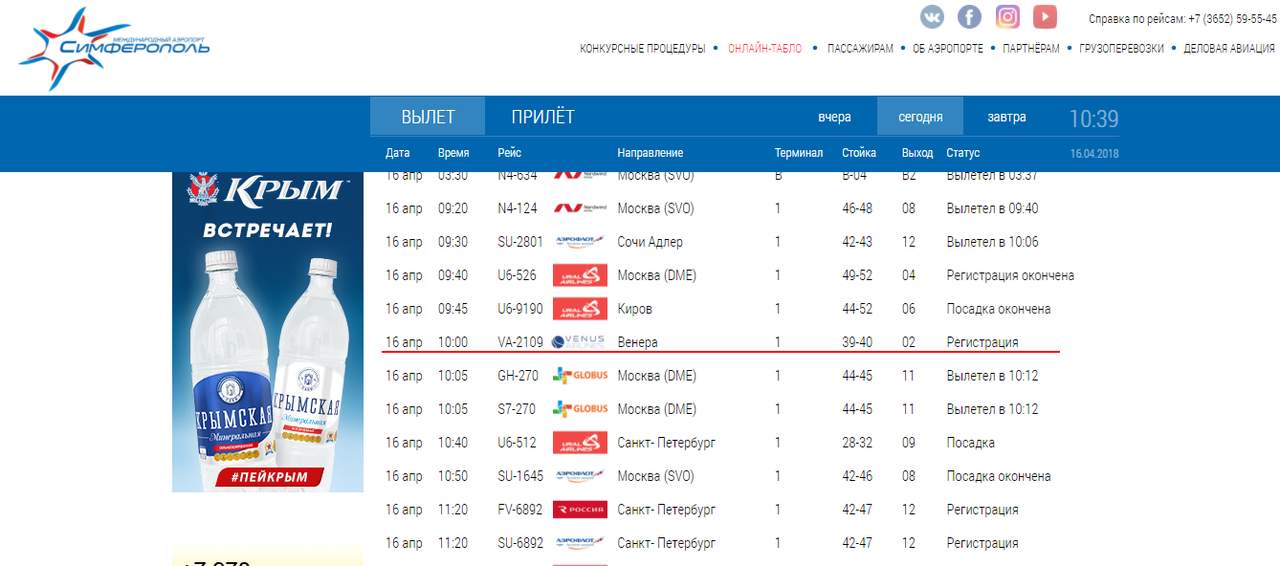Viewport: 1280px width, 566px height.
Task: Open the ОБ АЭРОПОРТЕ menu item
Action: tap(948, 48)
